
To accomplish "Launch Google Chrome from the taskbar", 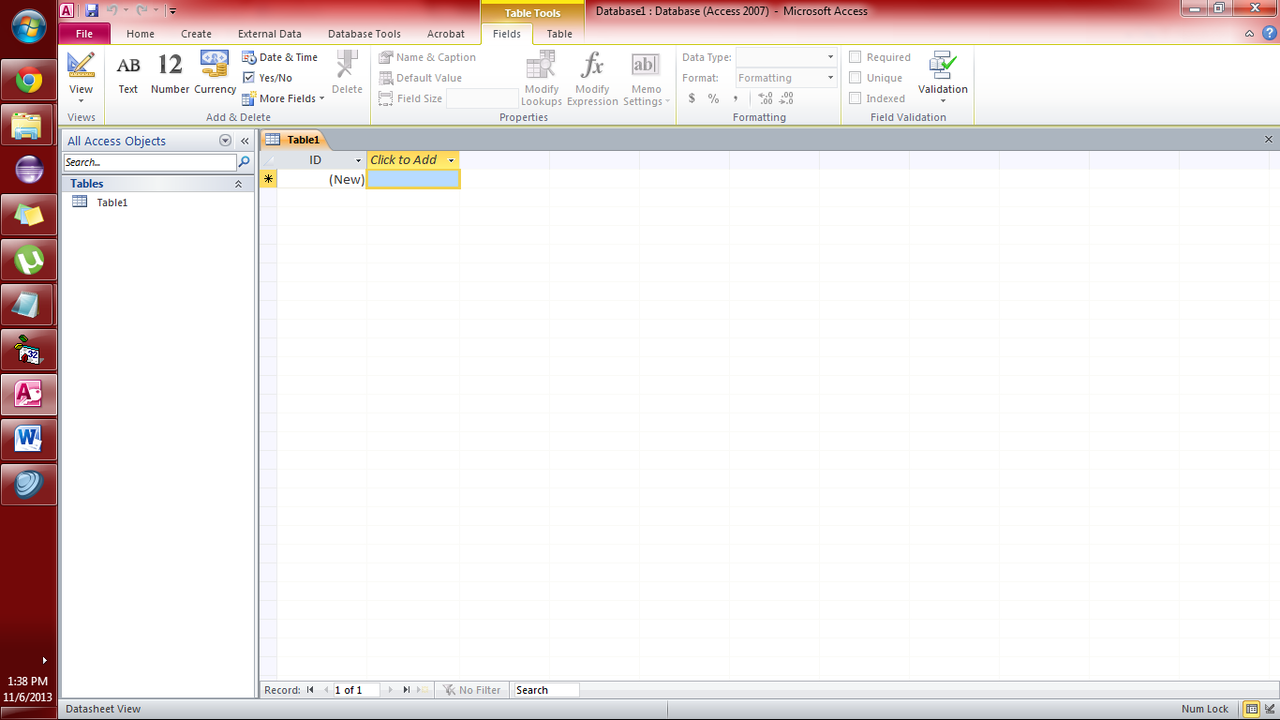I will [x=28, y=81].
